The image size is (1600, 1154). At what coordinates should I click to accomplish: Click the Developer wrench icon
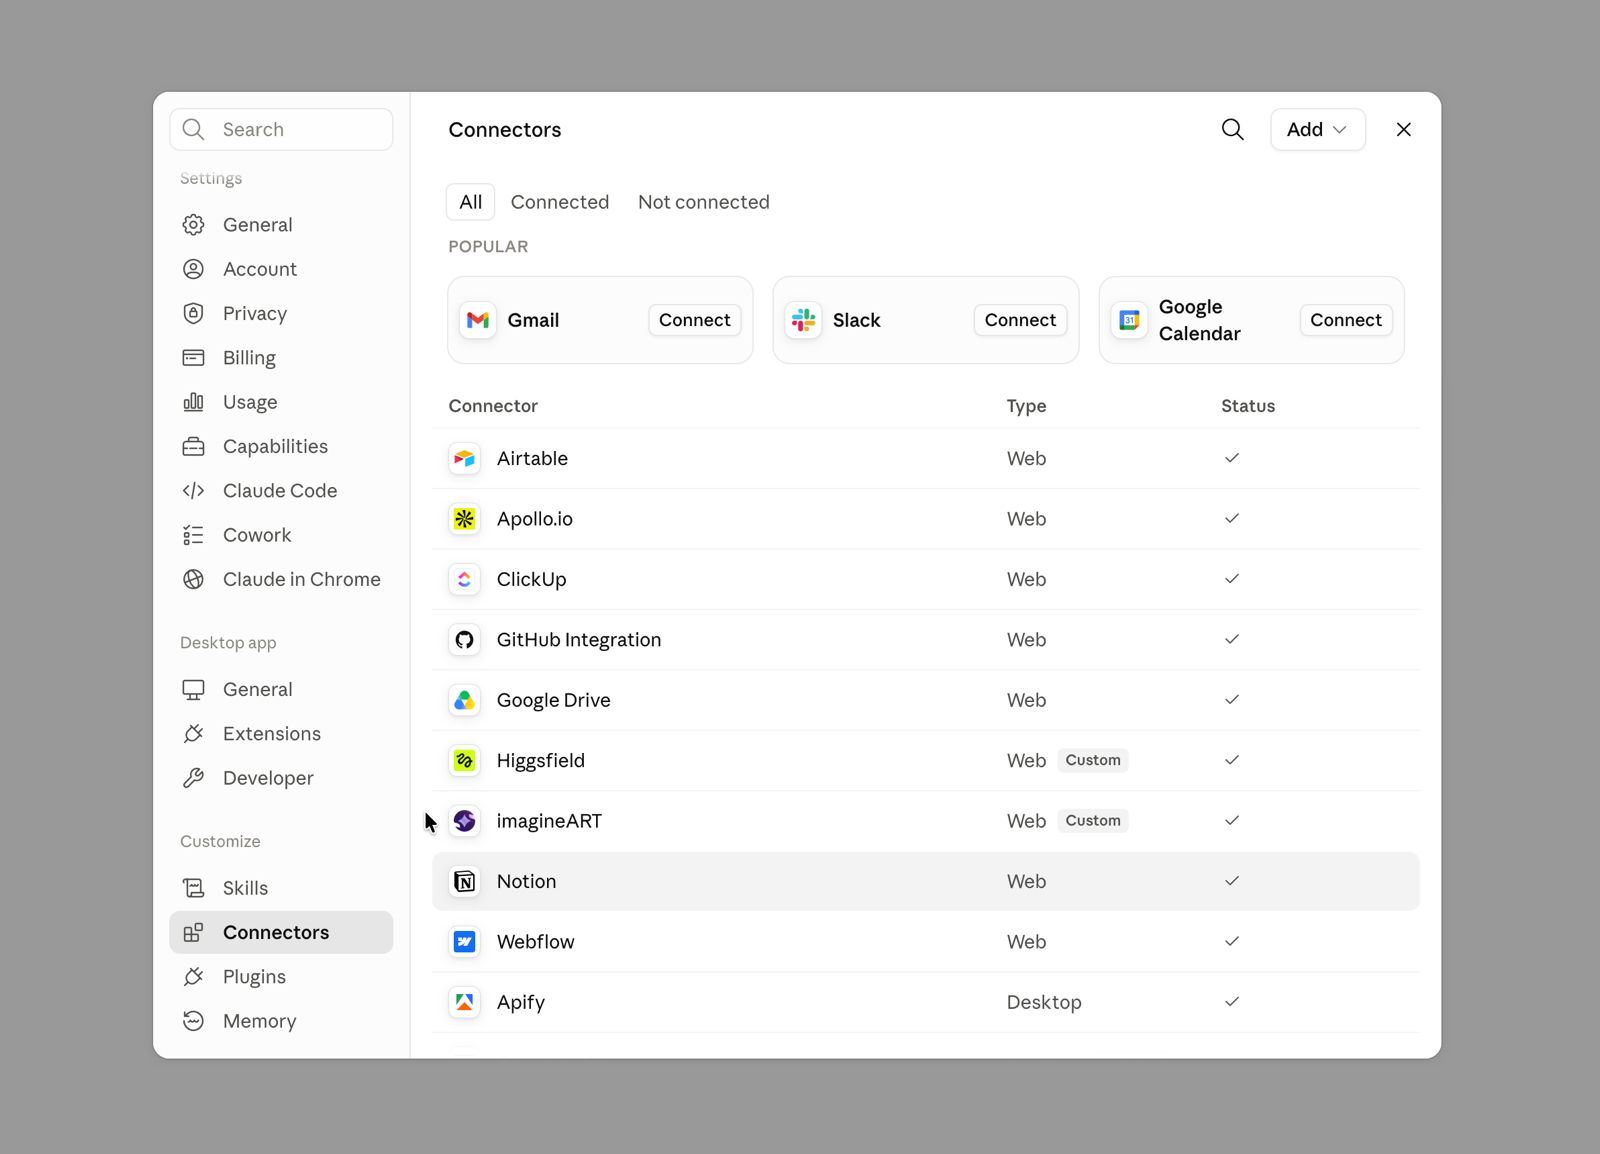click(x=194, y=778)
